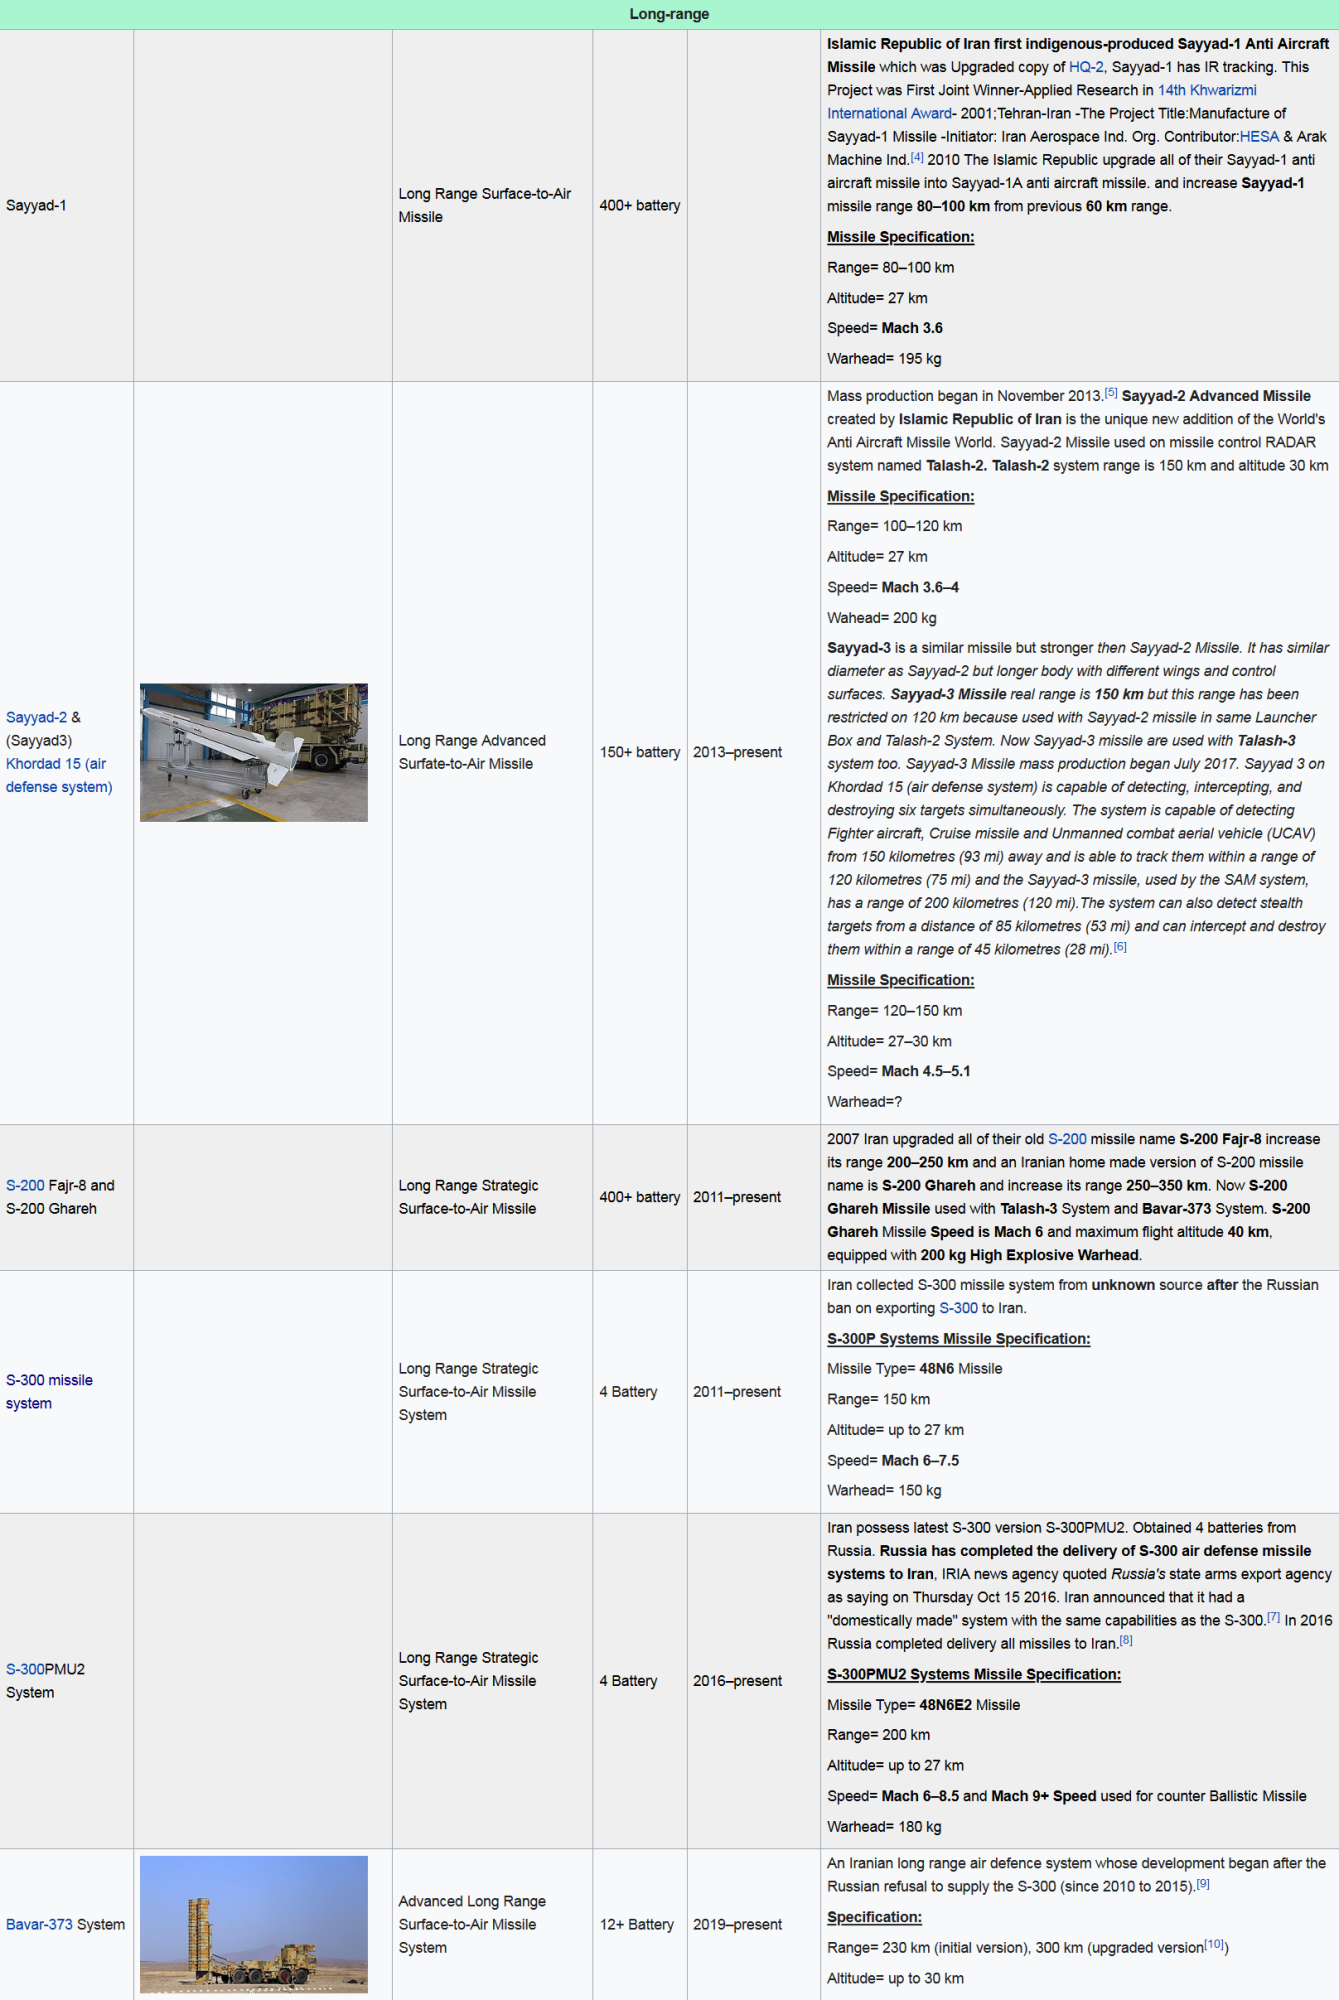Image resolution: width=1339 pixels, height=2000 pixels.
Task: Open citation reference [4]
Action: click(x=917, y=157)
